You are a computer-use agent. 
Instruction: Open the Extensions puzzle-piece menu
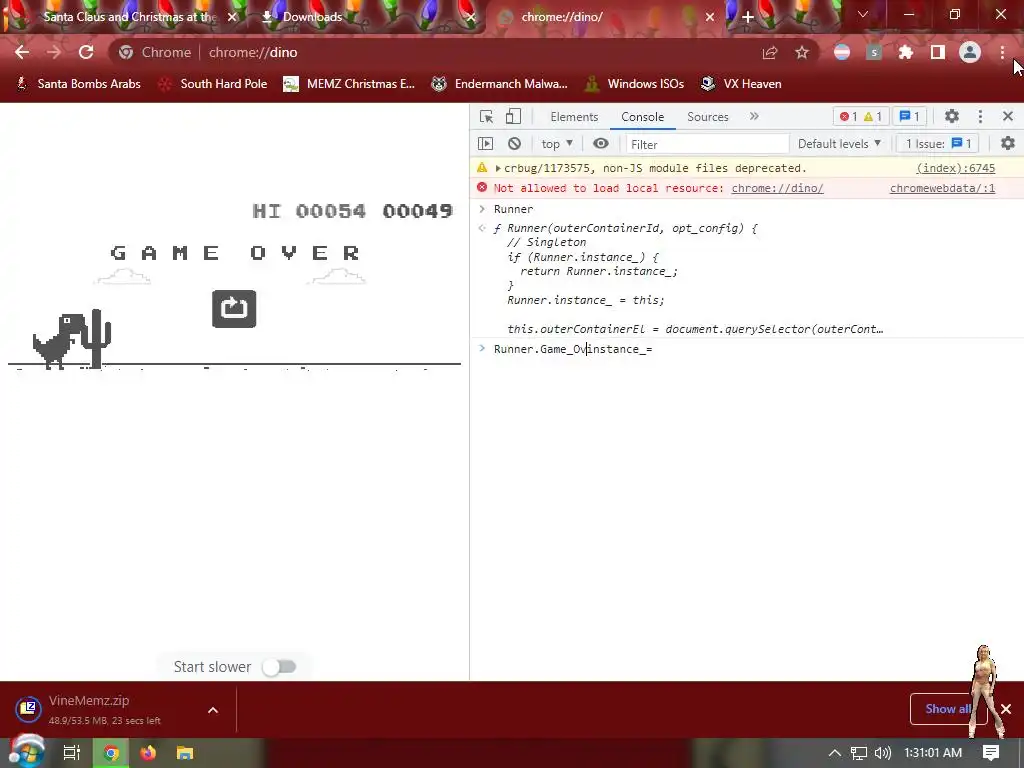click(x=906, y=52)
